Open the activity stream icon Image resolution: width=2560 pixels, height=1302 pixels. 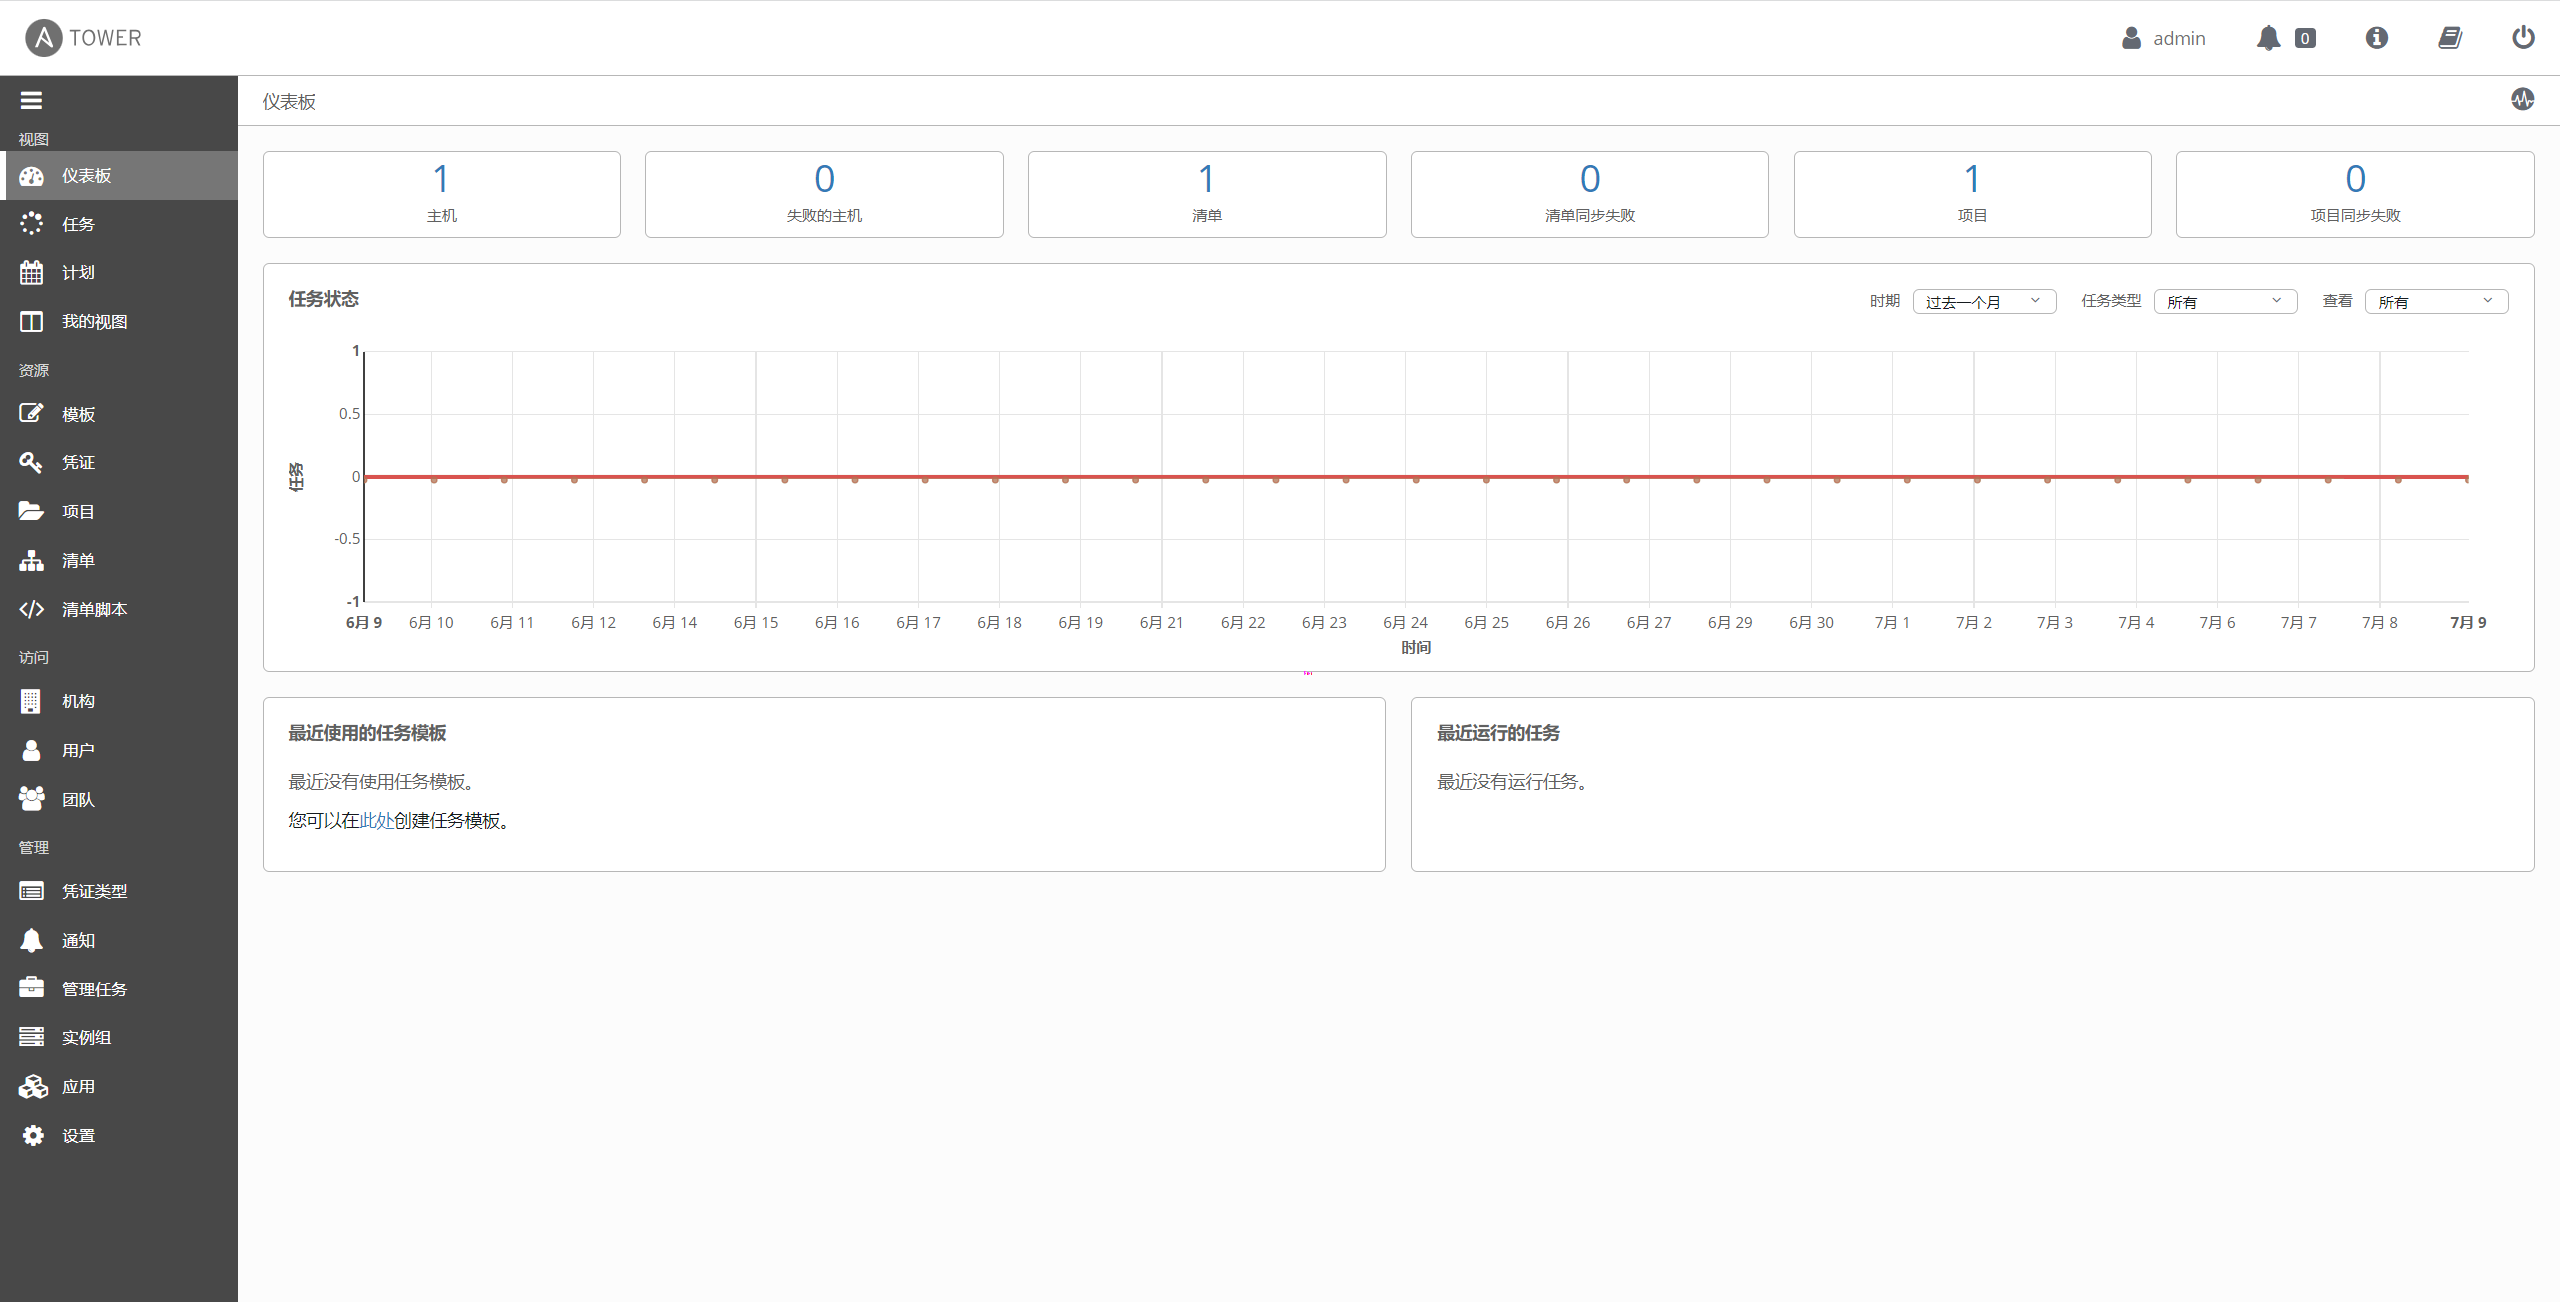2522,99
